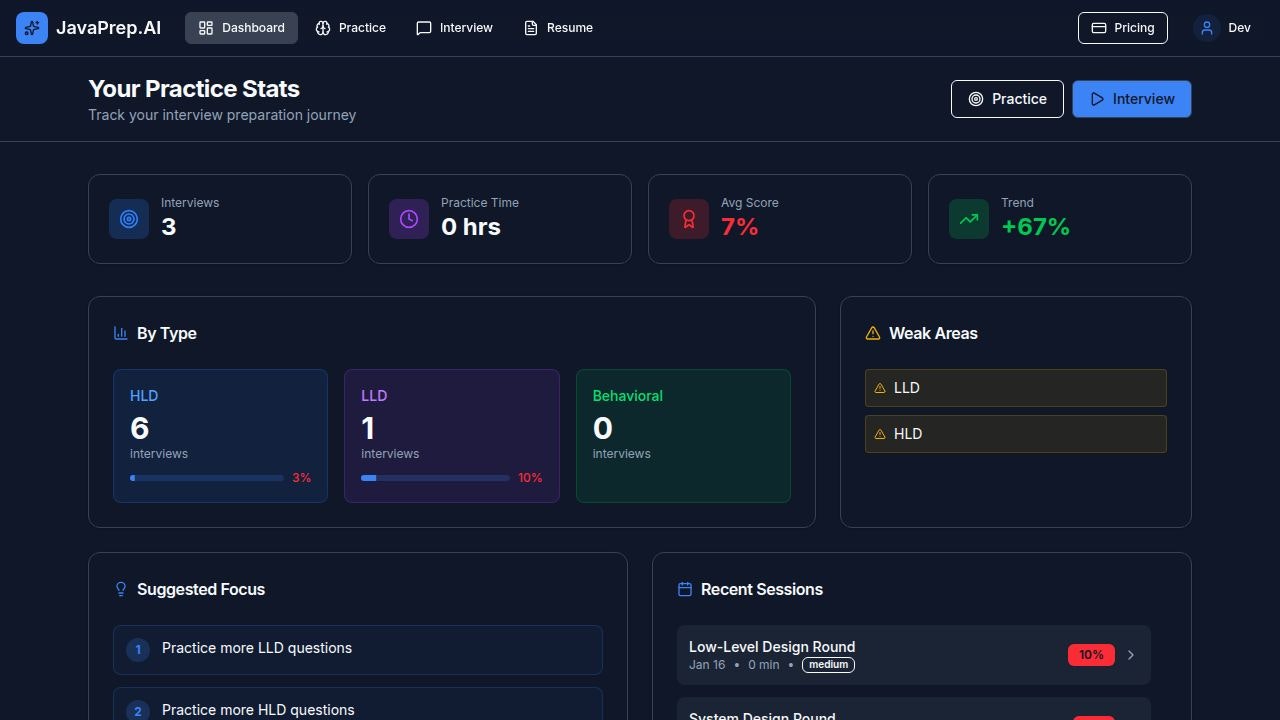Image resolution: width=1280 pixels, height=720 pixels.
Task: Expand the LLD weak area item
Action: click(x=1015, y=388)
